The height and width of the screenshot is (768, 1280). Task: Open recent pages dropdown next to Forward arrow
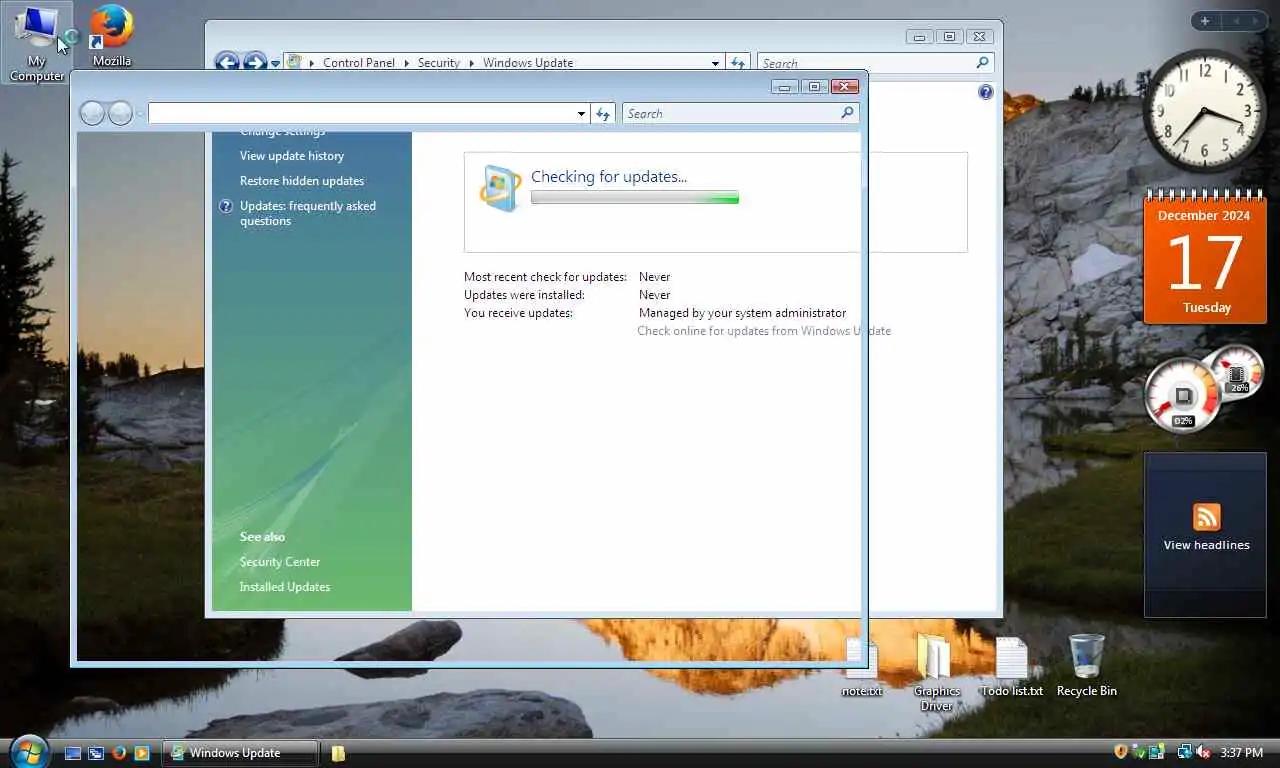[275, 63]
